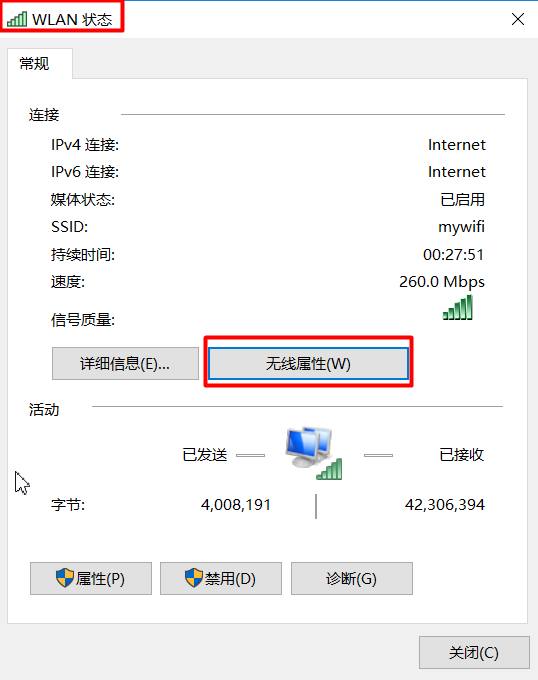Open 无线属性(W) wireless properties
Screen dimensions: 538x680
308,363
